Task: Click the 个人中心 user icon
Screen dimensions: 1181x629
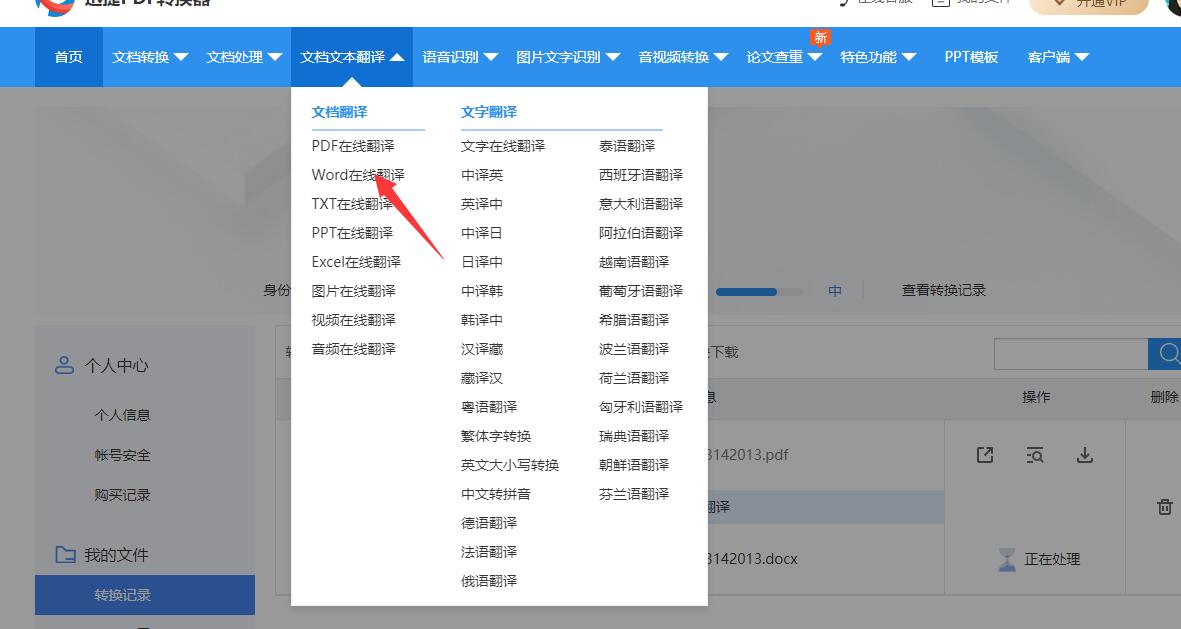Action: [x=64, y=365]
